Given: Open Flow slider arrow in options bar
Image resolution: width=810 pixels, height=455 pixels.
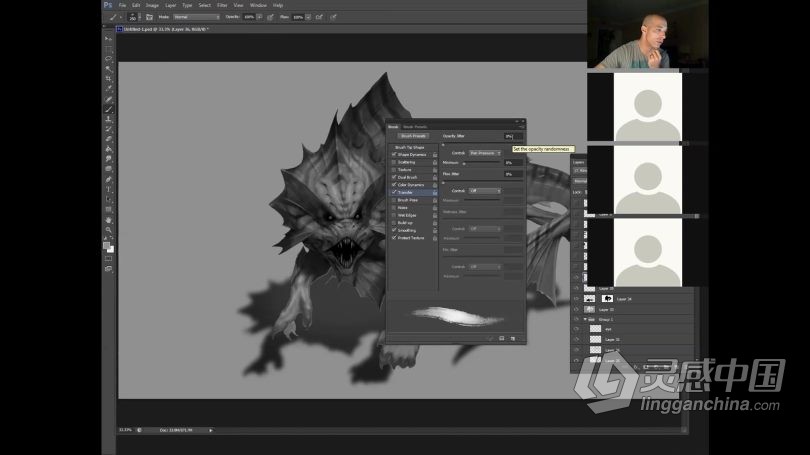Looking at the screenshot, I should [308, 17].
